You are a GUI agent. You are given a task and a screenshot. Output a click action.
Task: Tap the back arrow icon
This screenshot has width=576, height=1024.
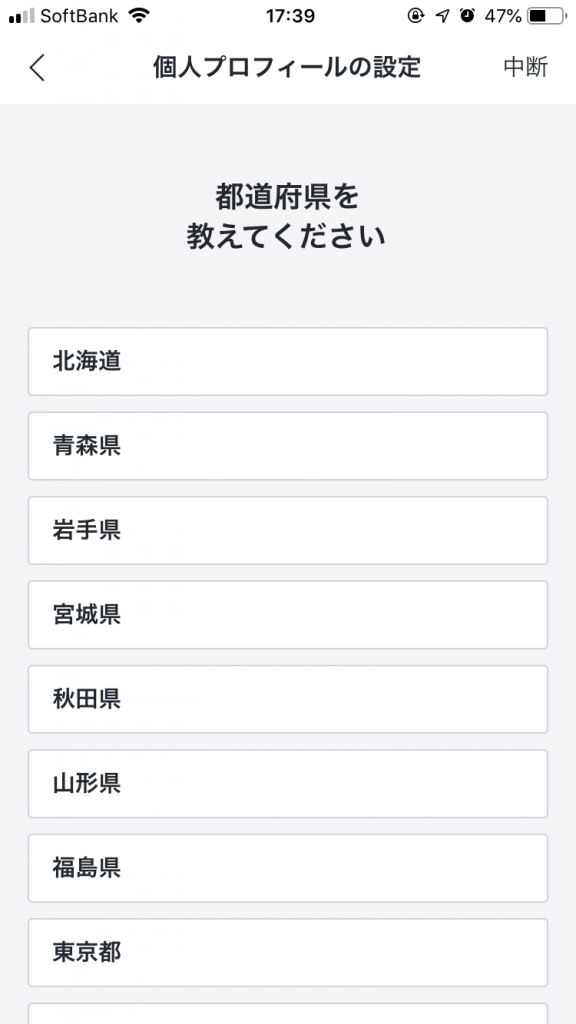[x=37, y=67]
